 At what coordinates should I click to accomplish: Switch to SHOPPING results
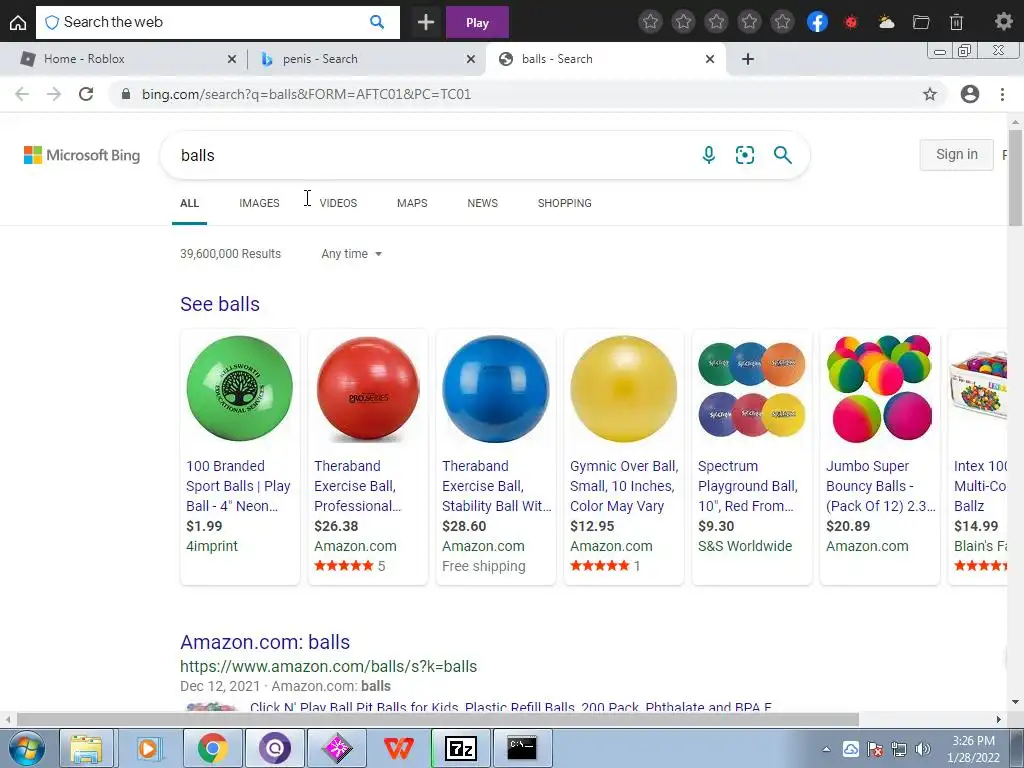tap(565, 203)
